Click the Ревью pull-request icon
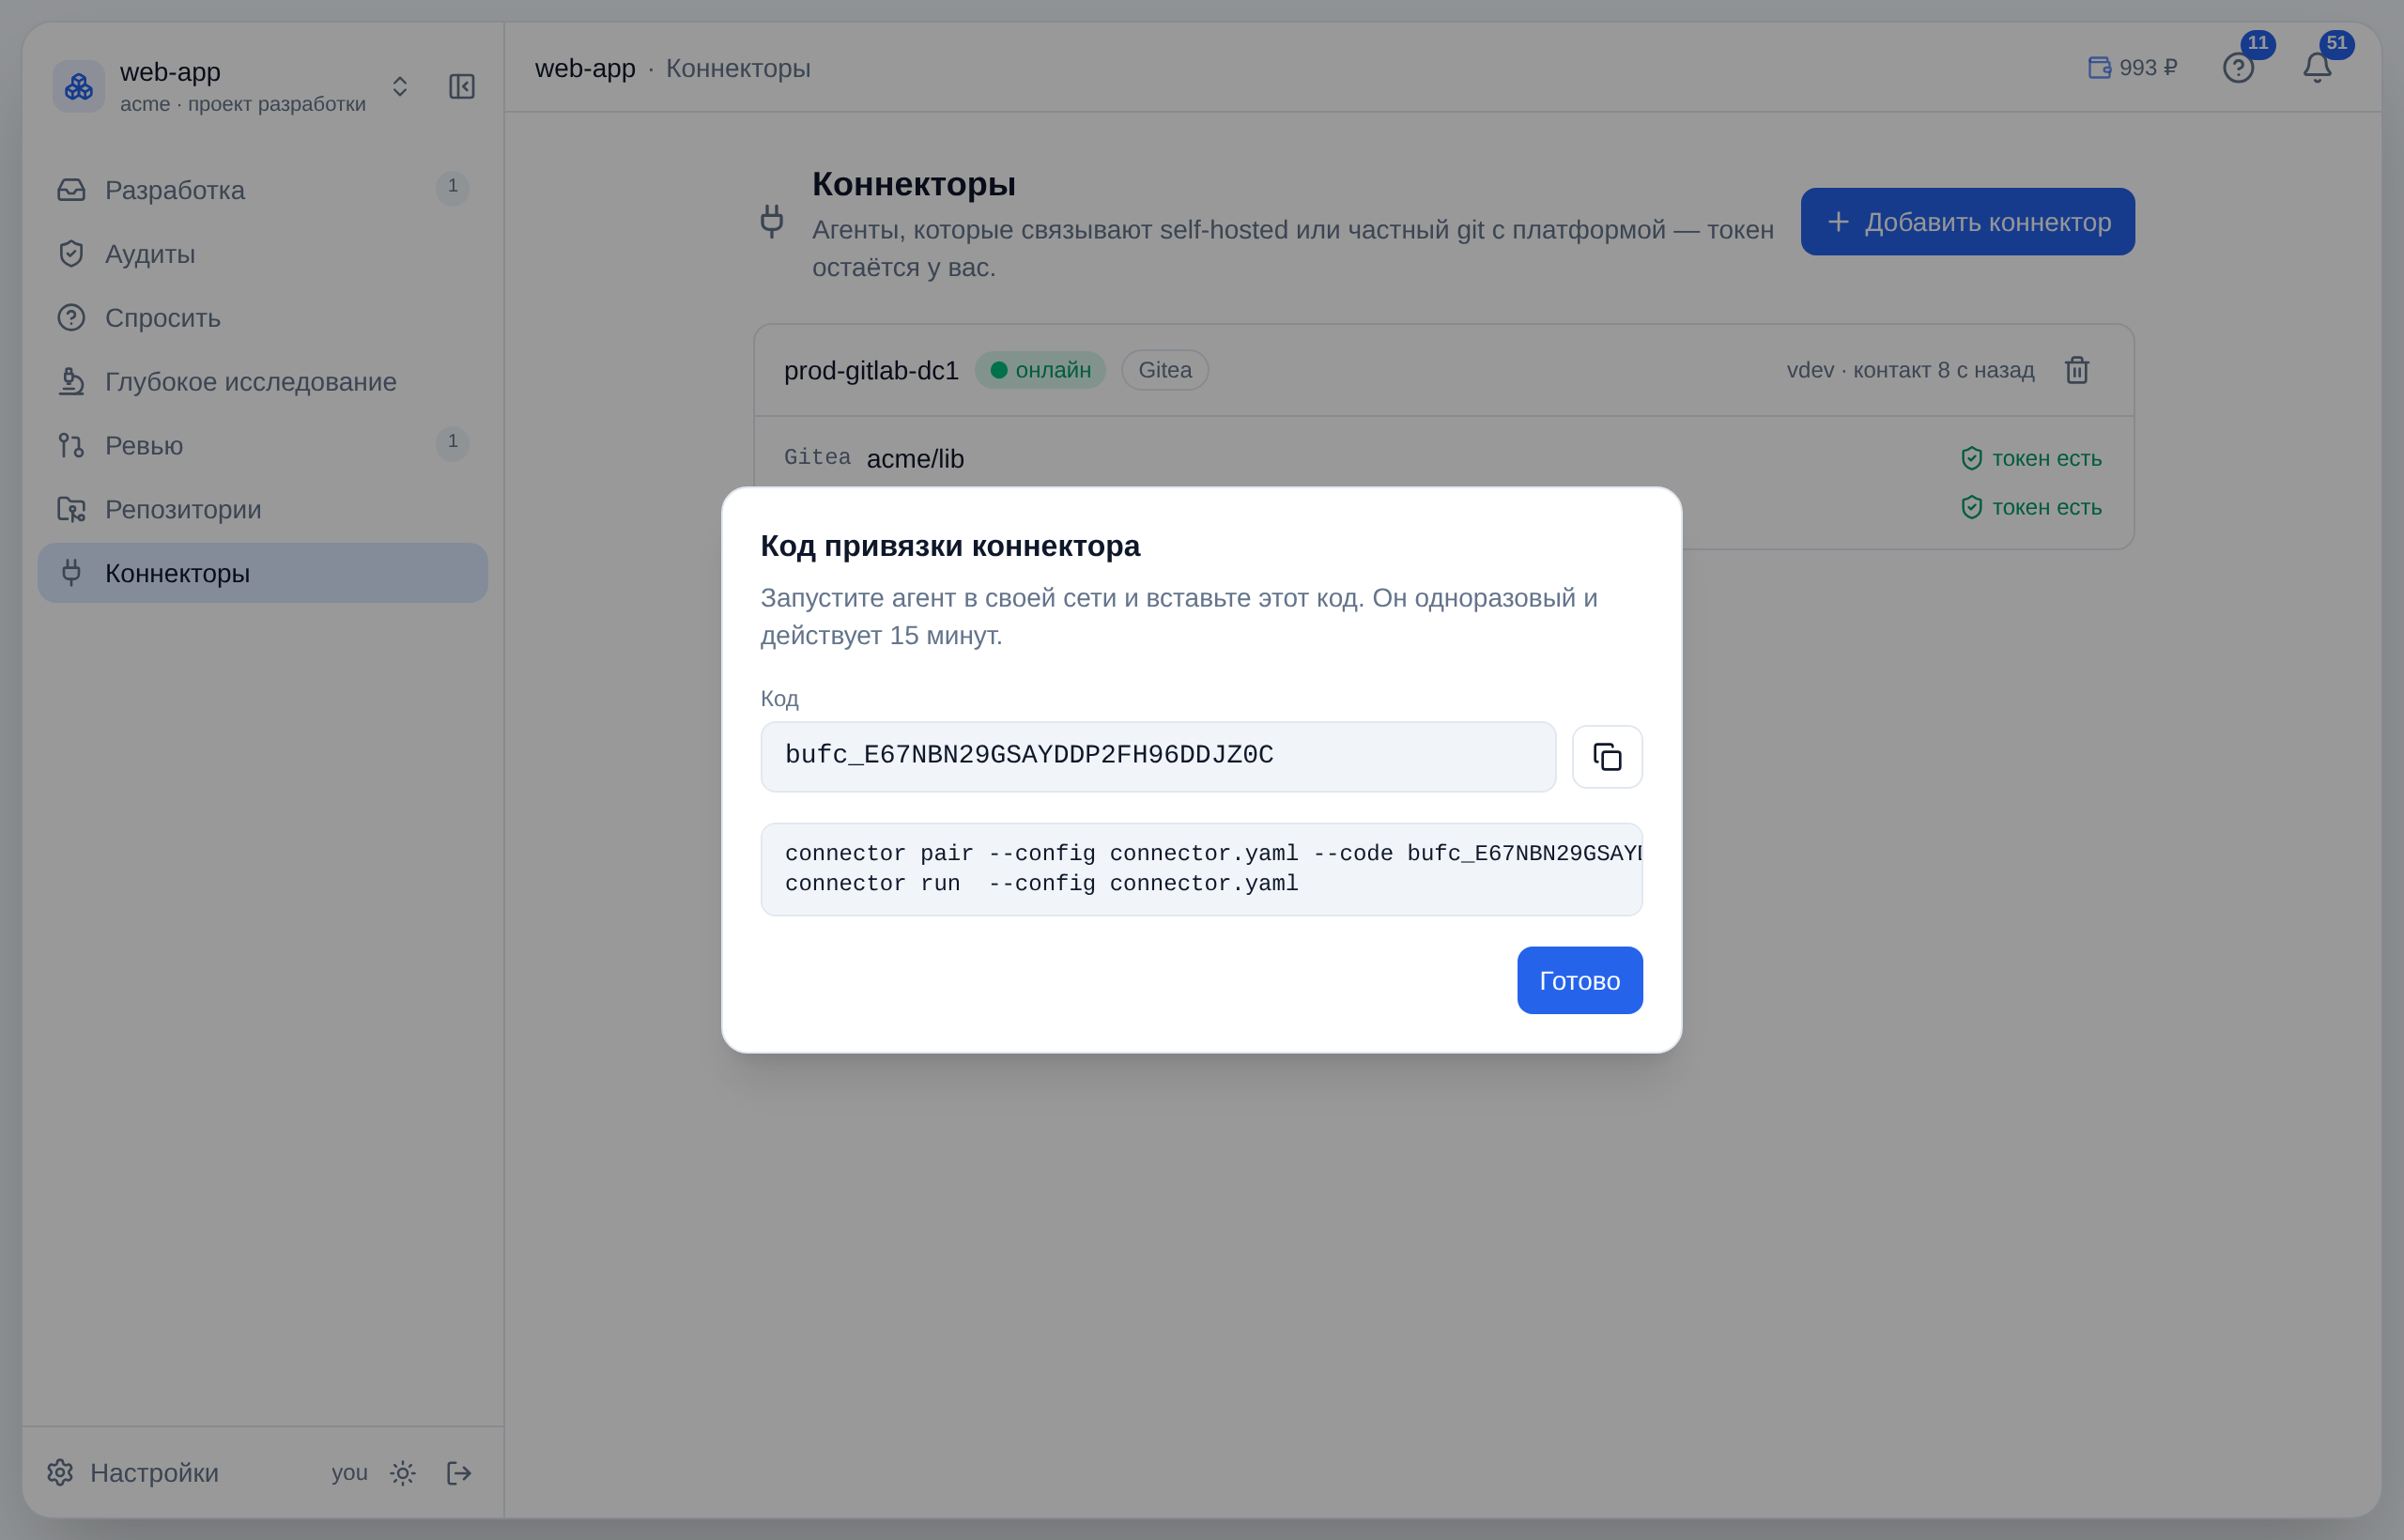The width and height of the screenshot is (2404, 1540). (71, 445)
